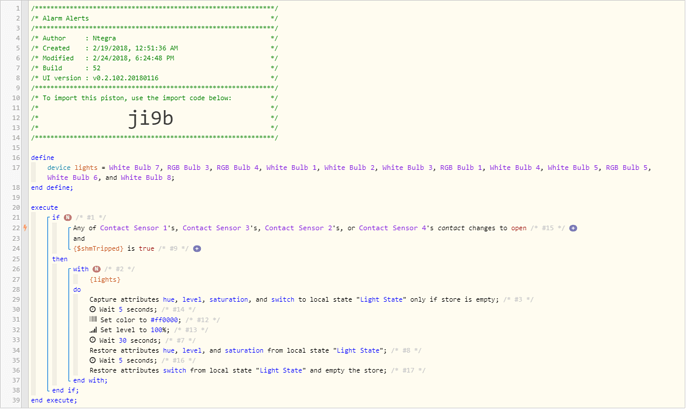Click the 100% level value
This screenshot has height=412, width=690.
pyautogui.click(x=159, y=331)
